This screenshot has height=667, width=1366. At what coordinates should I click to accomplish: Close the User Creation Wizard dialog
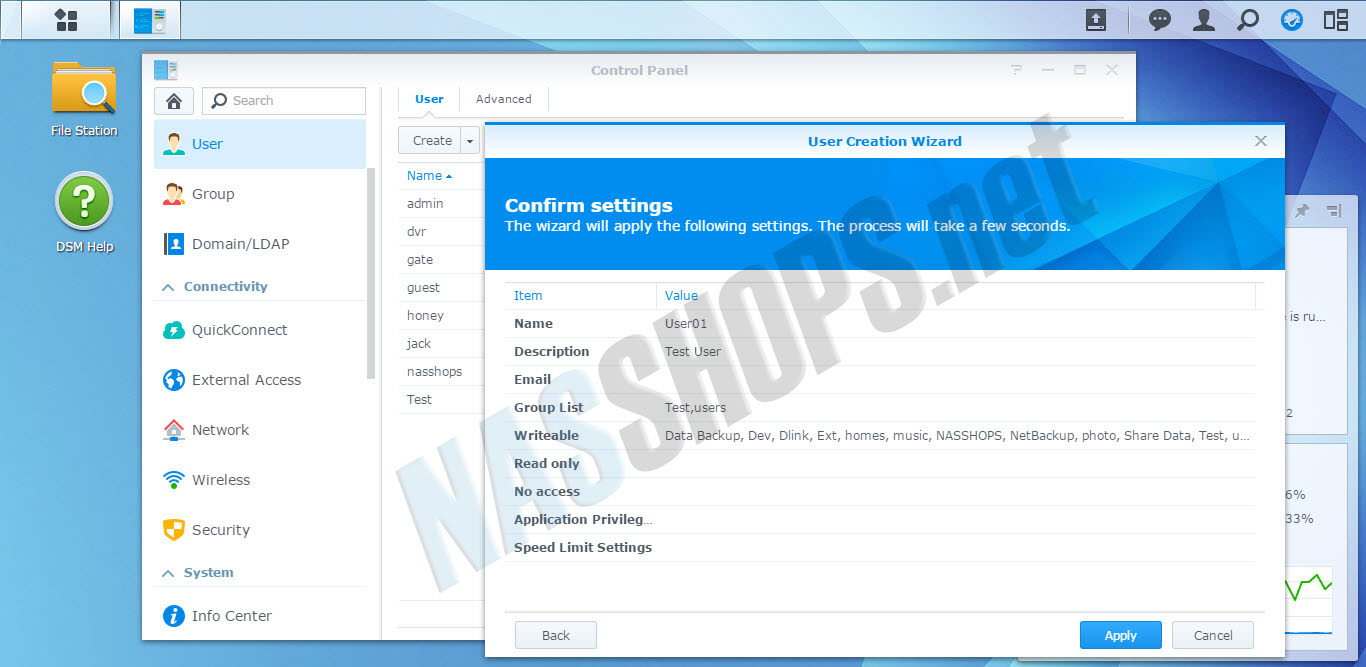tap(1261, 141)
